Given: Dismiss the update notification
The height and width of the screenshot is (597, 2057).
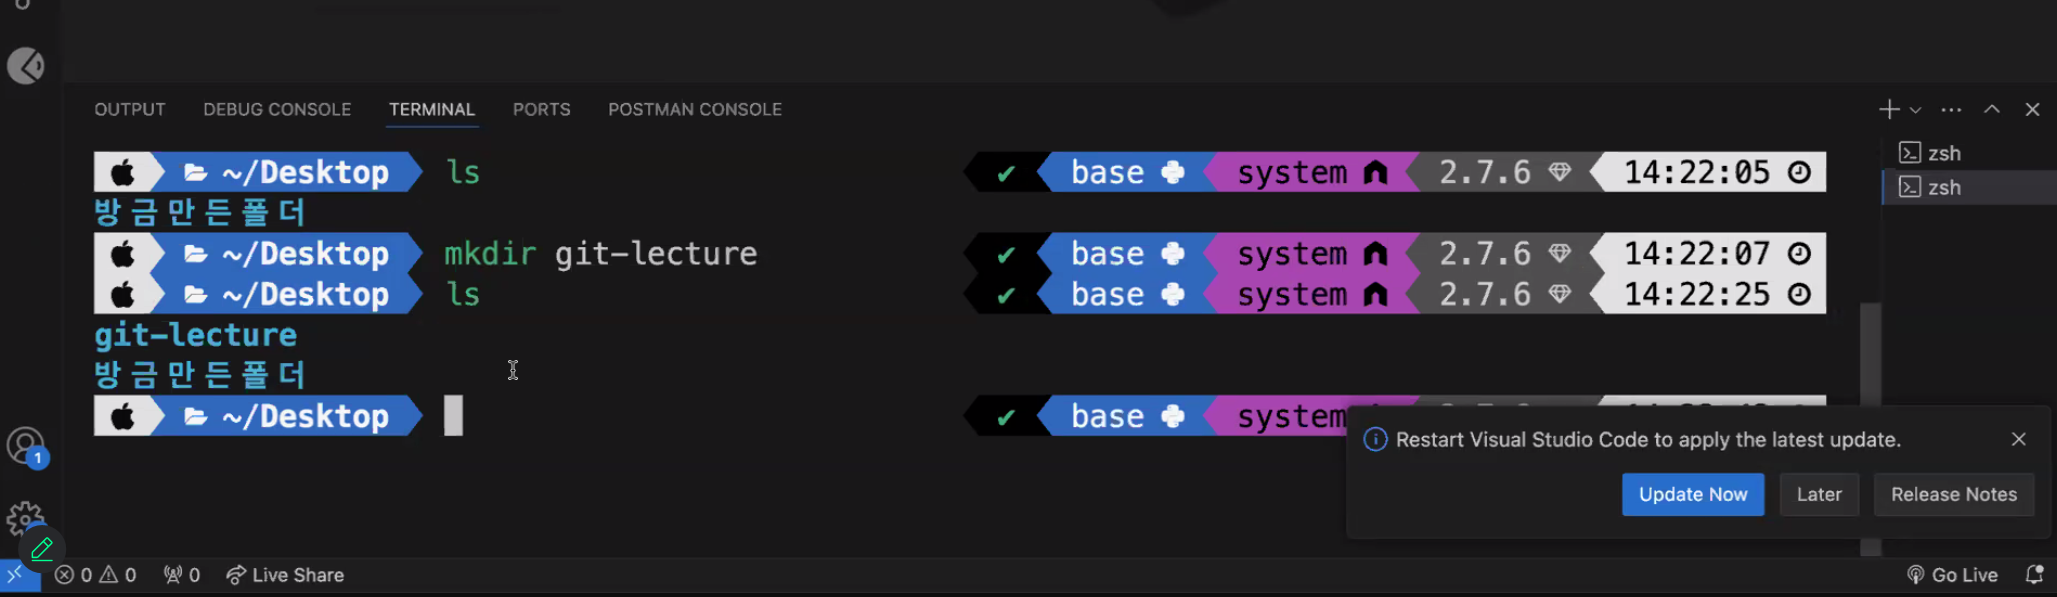Looking at the screenshot, I should (2019, 439).
